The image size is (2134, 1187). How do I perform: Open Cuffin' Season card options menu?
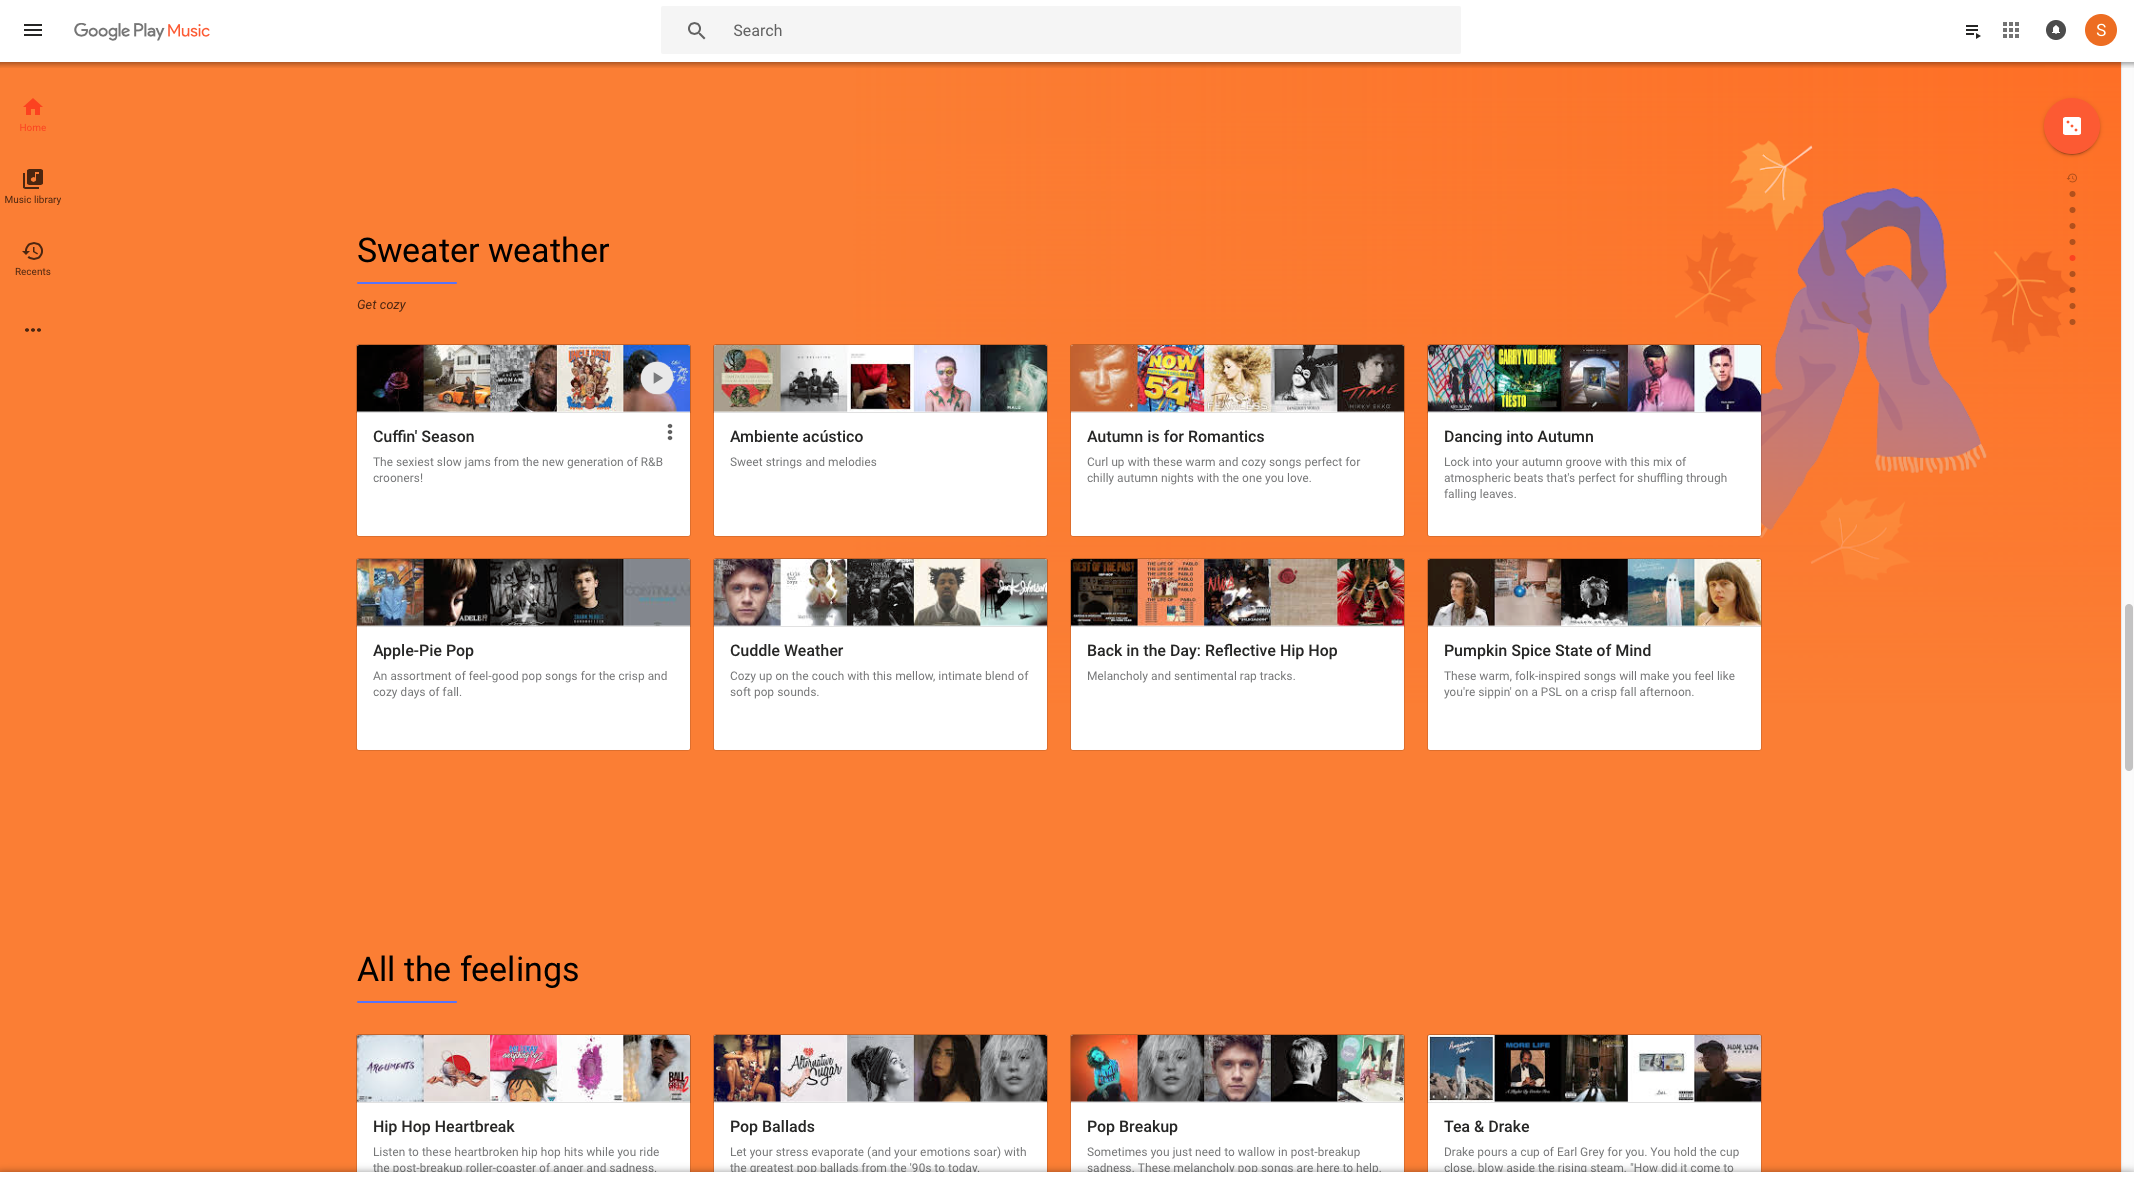click(670, 432)
